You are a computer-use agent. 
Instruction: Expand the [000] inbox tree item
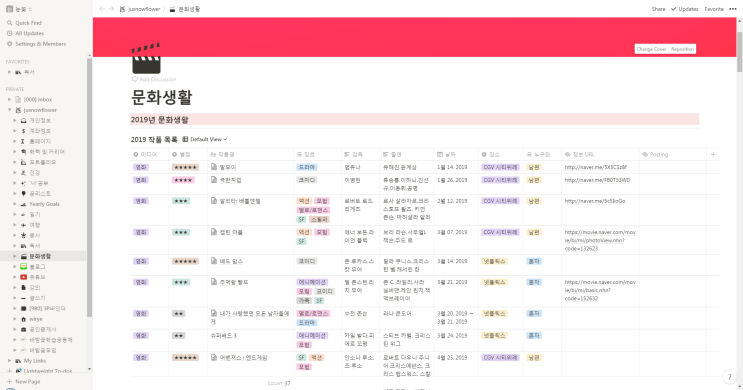click(9, 100)
